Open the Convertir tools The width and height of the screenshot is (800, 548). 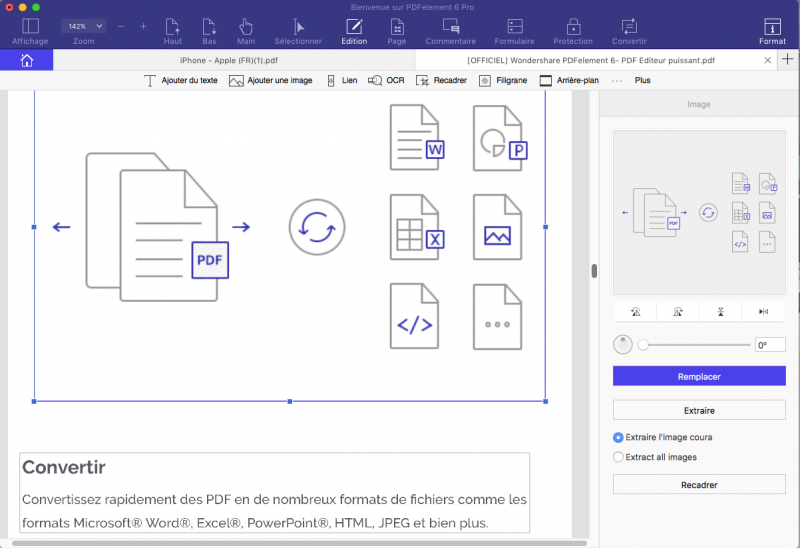tap(629, 30)
